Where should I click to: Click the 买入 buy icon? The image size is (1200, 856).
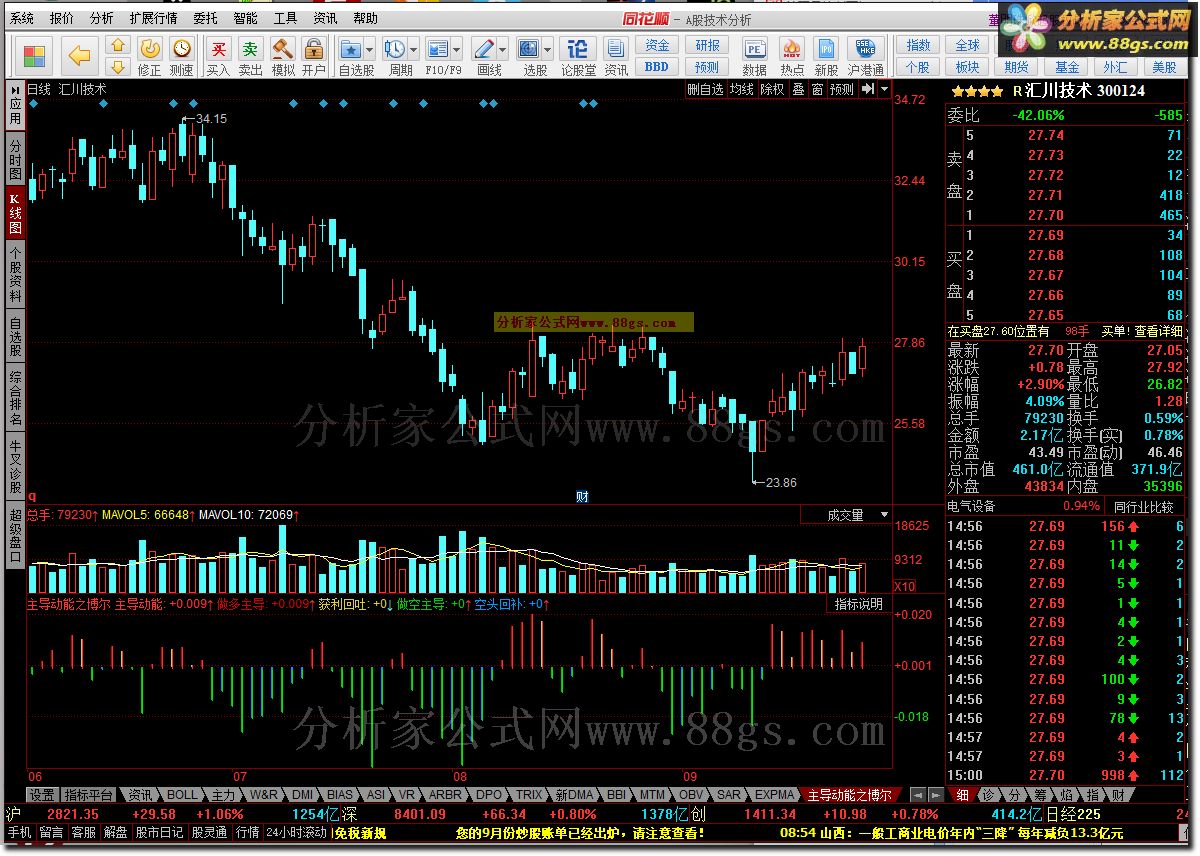click(x=218, y=48)
